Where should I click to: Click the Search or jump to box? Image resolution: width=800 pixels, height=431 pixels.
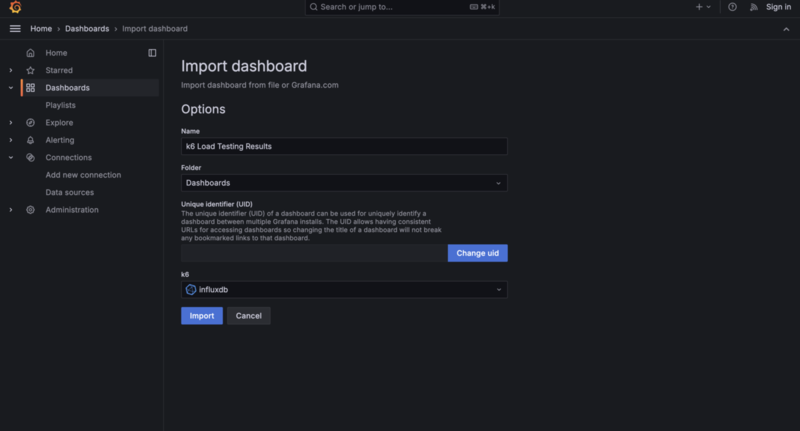point(402,7)
